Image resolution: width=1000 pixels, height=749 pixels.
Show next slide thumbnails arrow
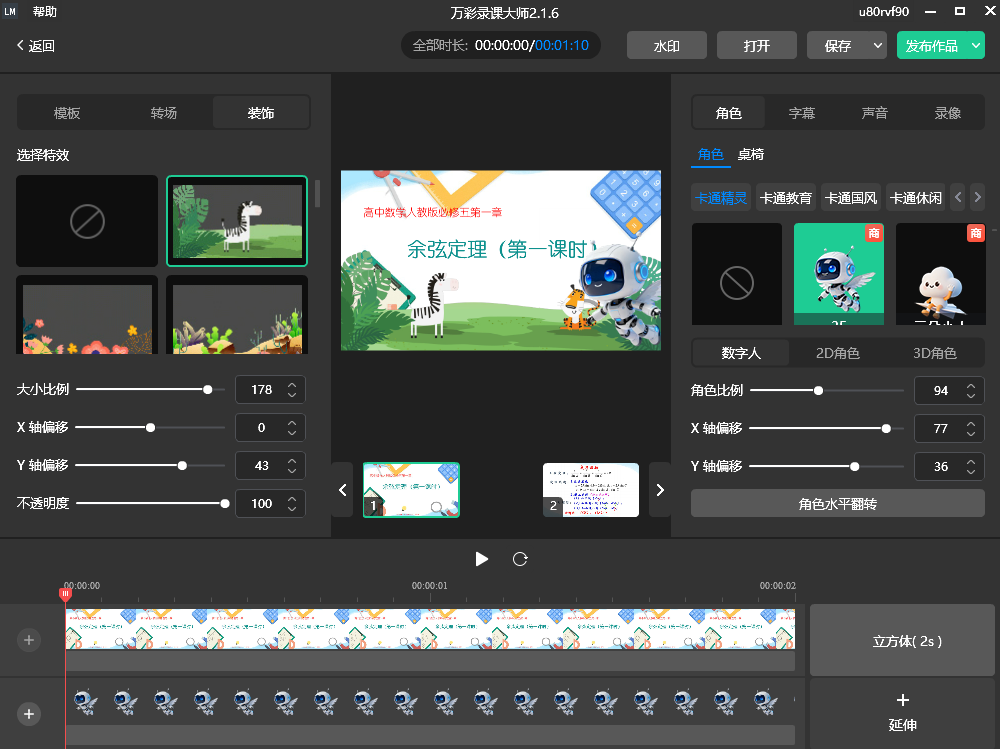(x=660, y=490)
